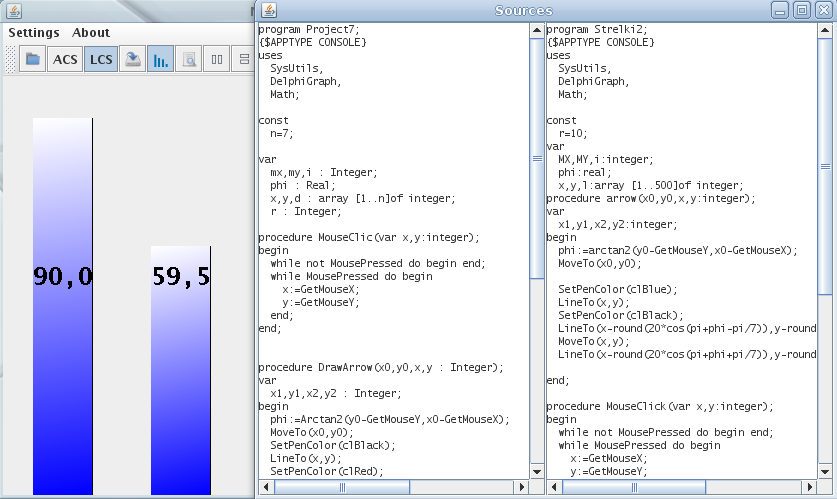Click 'DelphiGraph,' in the Project7 pane
Screen dimensions: 837x499
point(305,81)
